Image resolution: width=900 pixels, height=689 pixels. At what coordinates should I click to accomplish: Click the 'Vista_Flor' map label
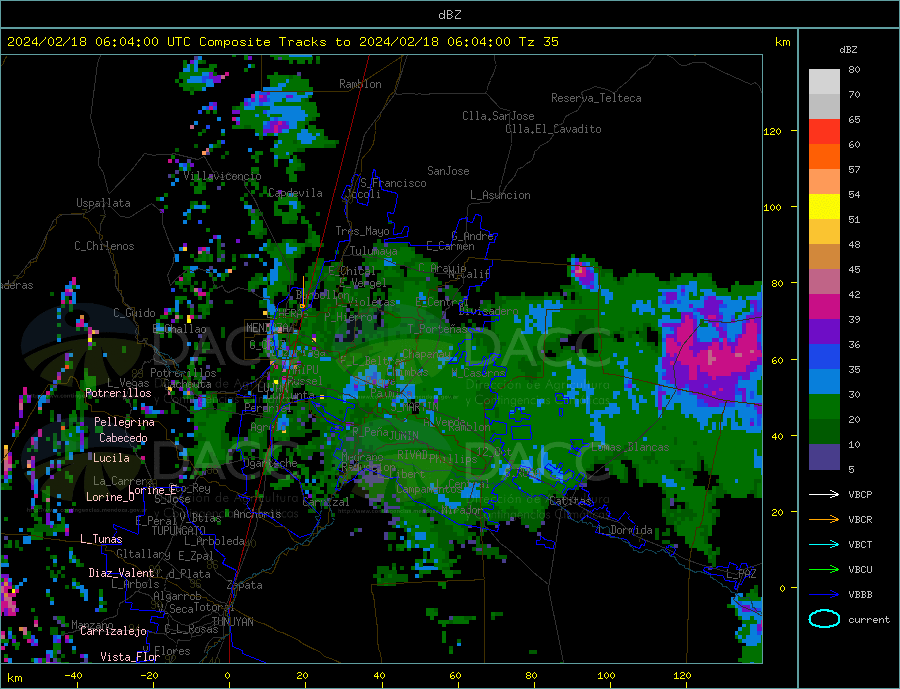coord(130,657)
